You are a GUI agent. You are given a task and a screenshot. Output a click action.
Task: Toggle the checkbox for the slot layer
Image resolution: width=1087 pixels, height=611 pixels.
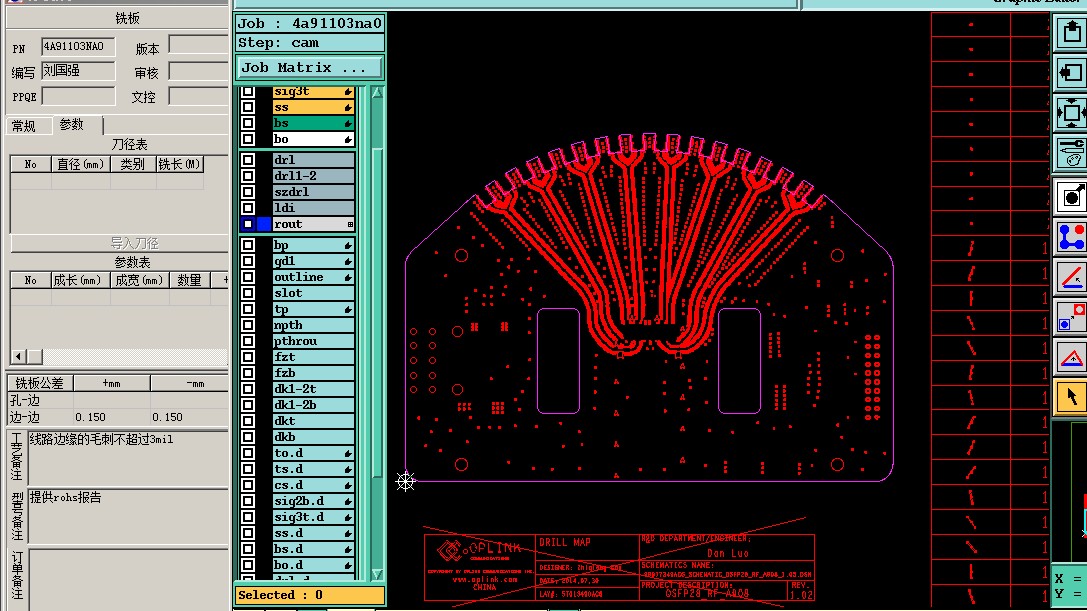(248, 293)
